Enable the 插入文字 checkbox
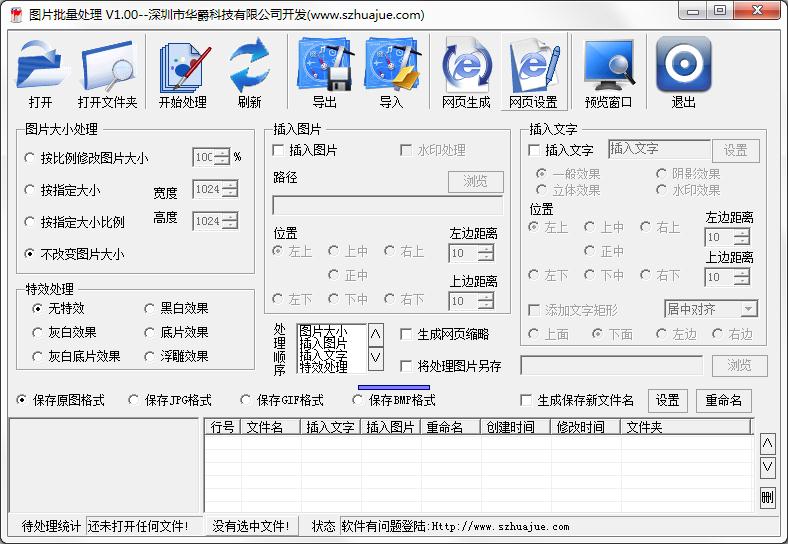788x544 pixels. 561,150
